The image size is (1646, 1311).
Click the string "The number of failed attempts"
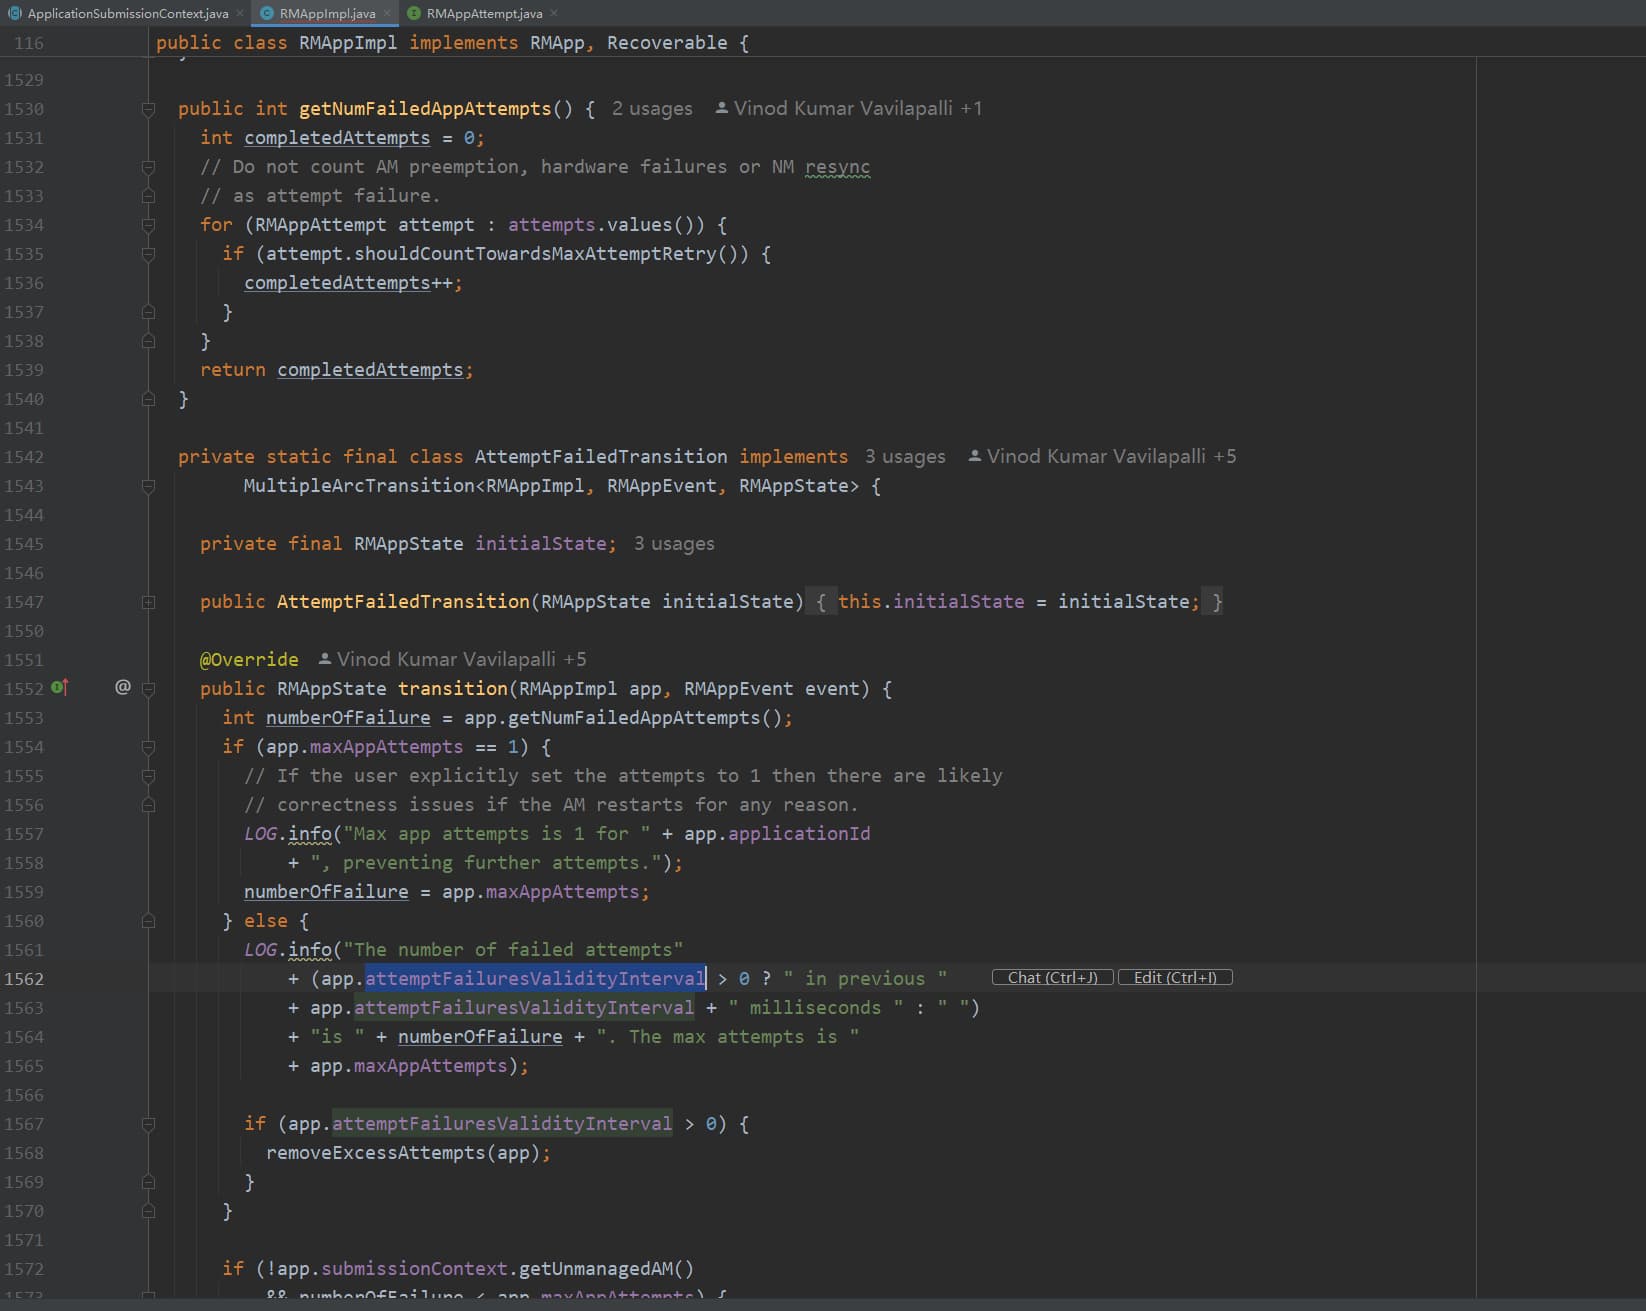click(513, 950)
